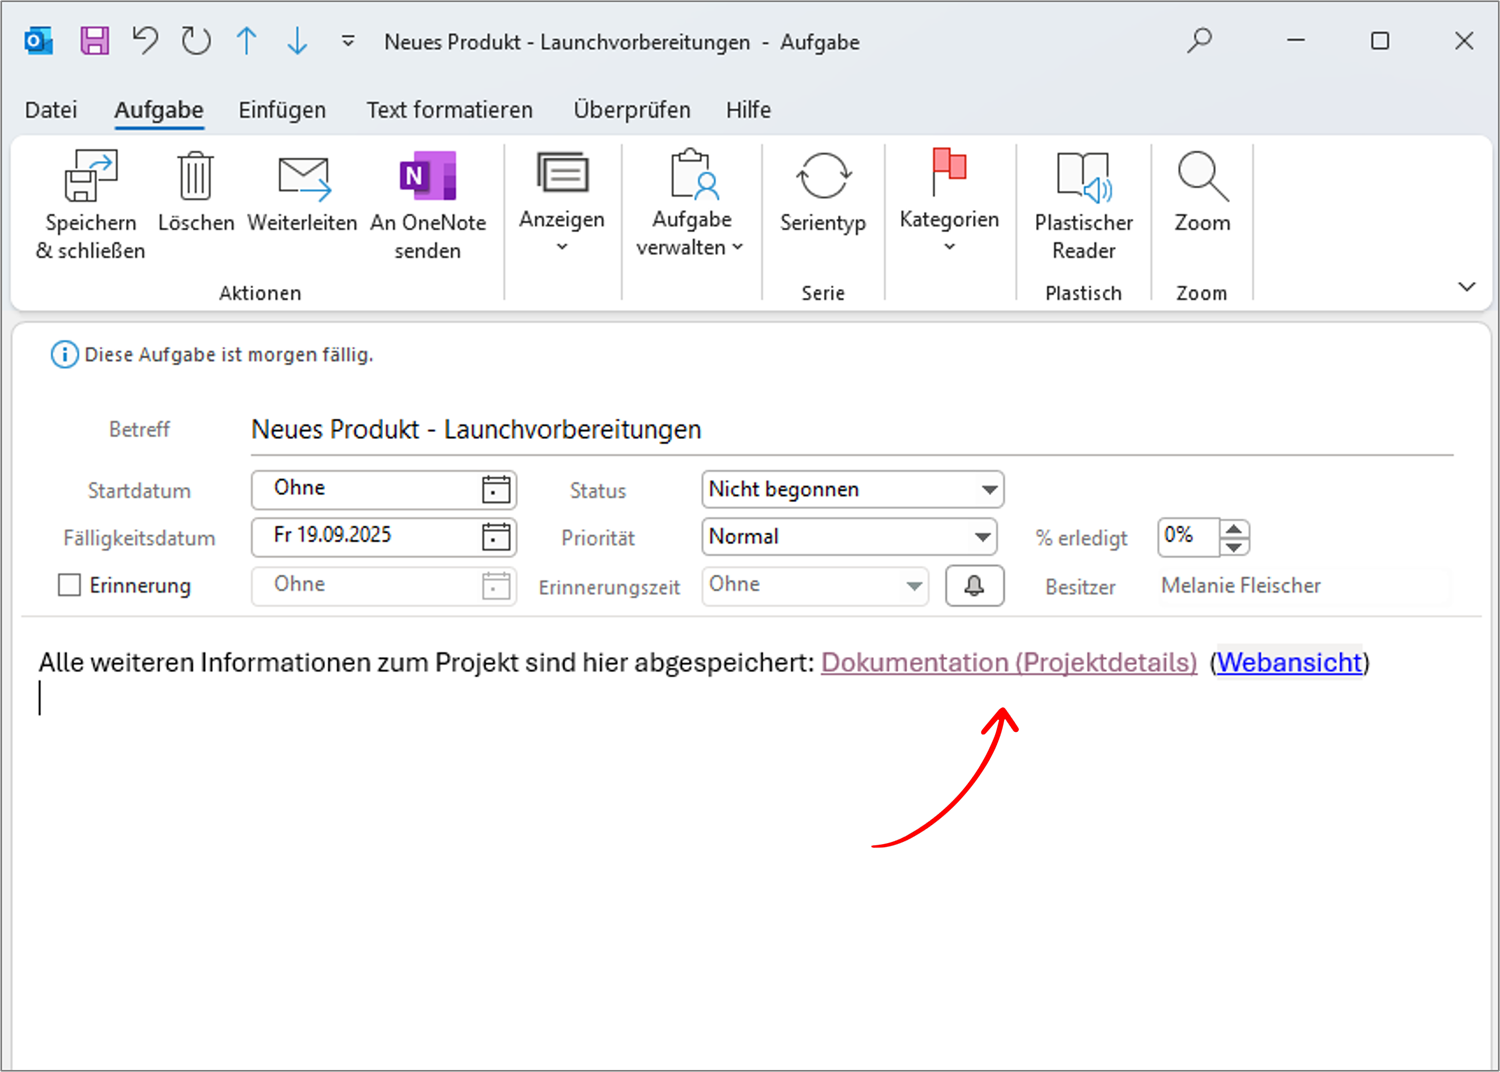Screen dimensions: 1500x1072
Task: Delete the task with Löschen
Action: pyautogui.click(x=195, y=178)
